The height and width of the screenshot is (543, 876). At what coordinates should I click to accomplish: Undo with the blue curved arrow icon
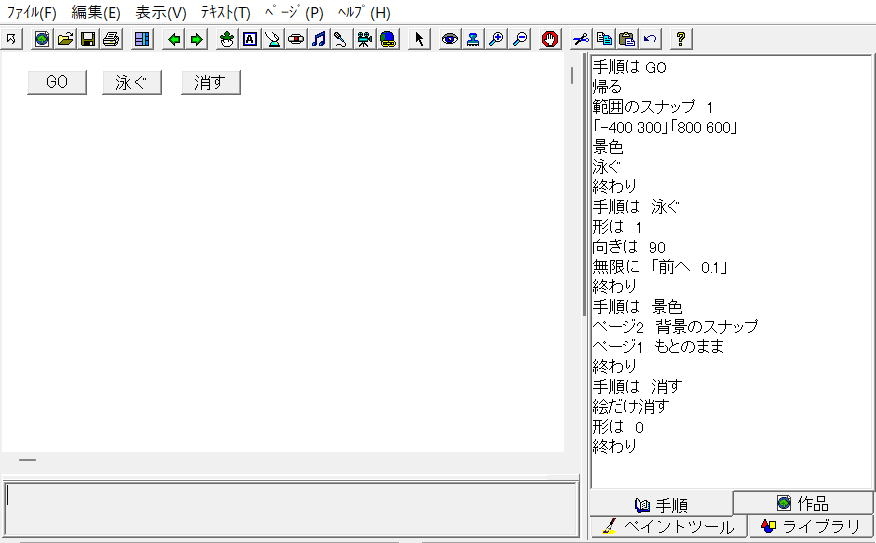[x=650, y=39]
